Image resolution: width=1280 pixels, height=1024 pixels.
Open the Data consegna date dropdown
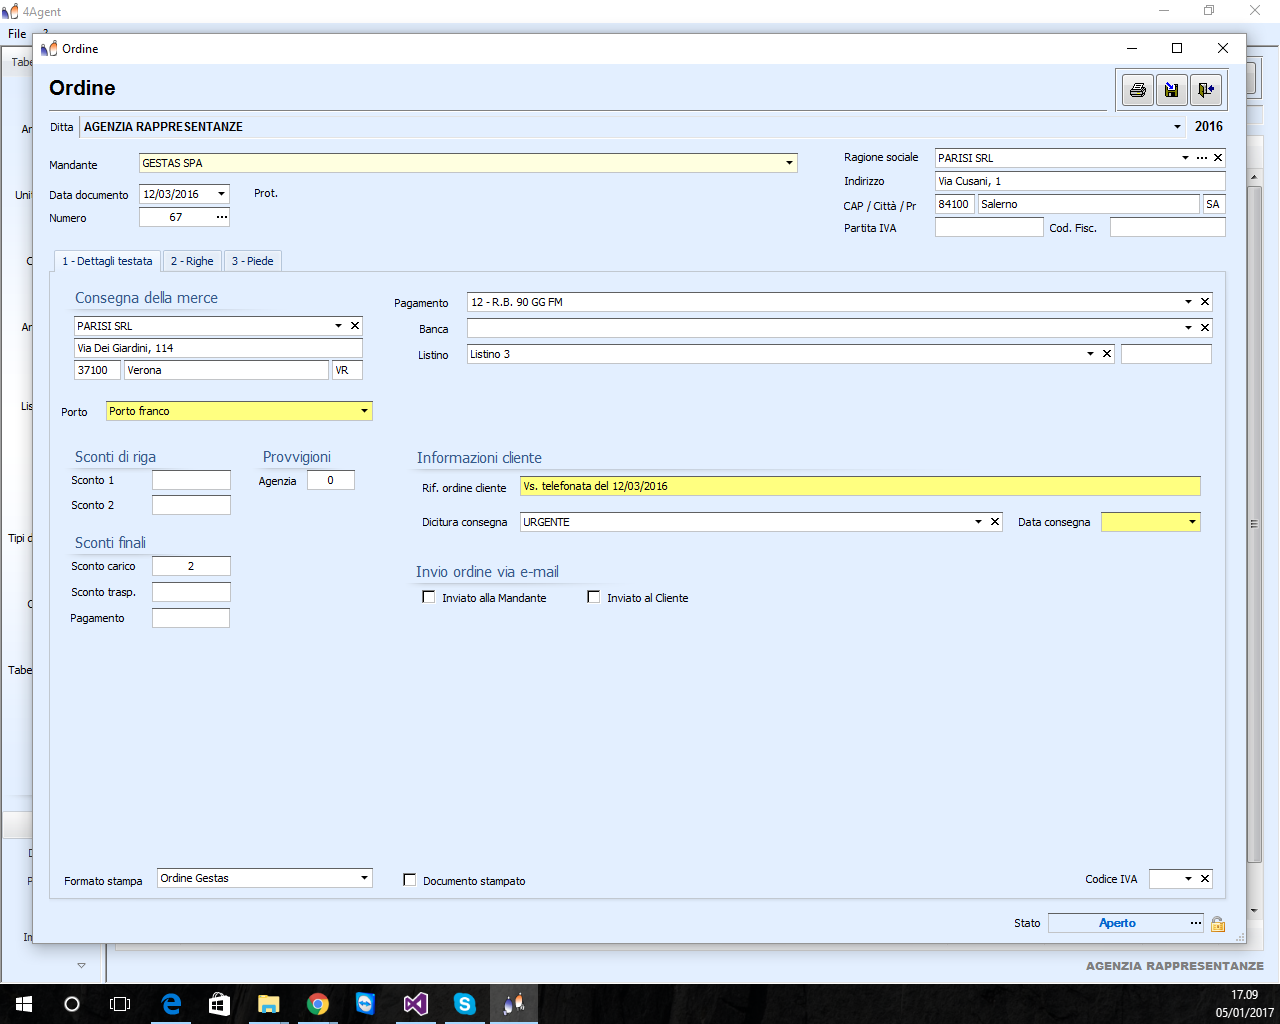1192,522
